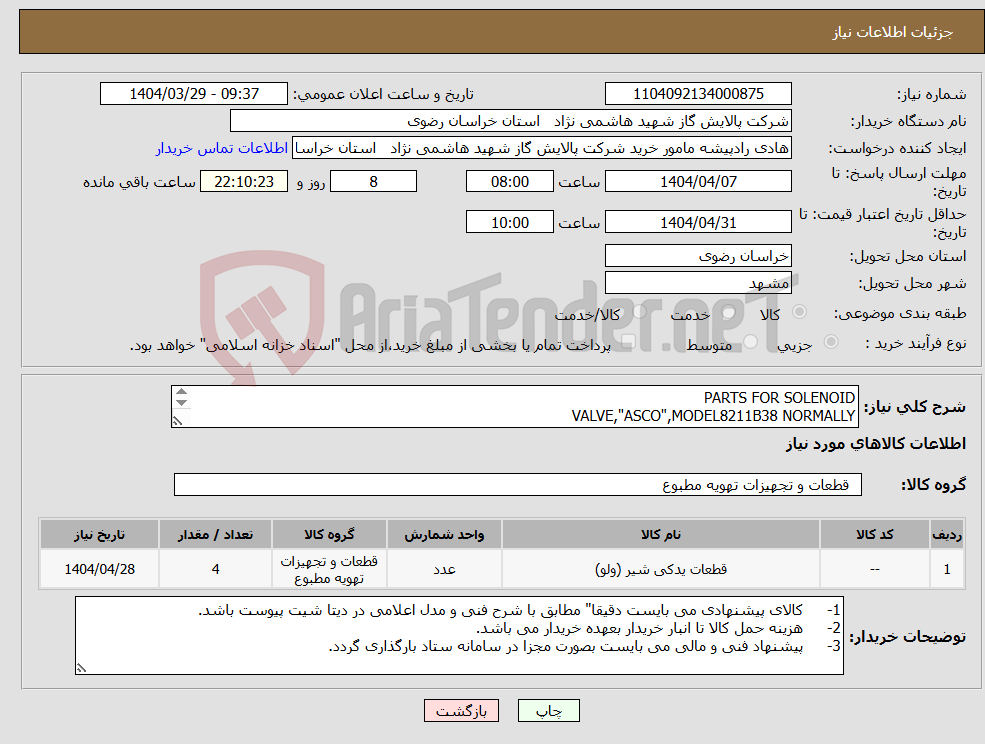The width and height of the screenshot is (985, 744).
Task: Click the بازگشت (back) button
Action: click(x=461, y=711)
